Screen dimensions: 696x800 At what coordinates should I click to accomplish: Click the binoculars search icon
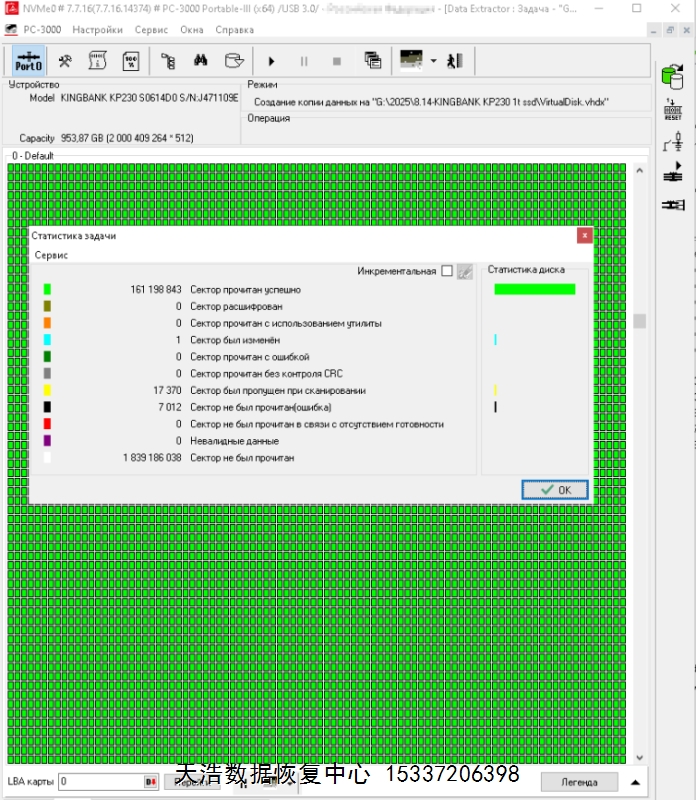point(200,61)
